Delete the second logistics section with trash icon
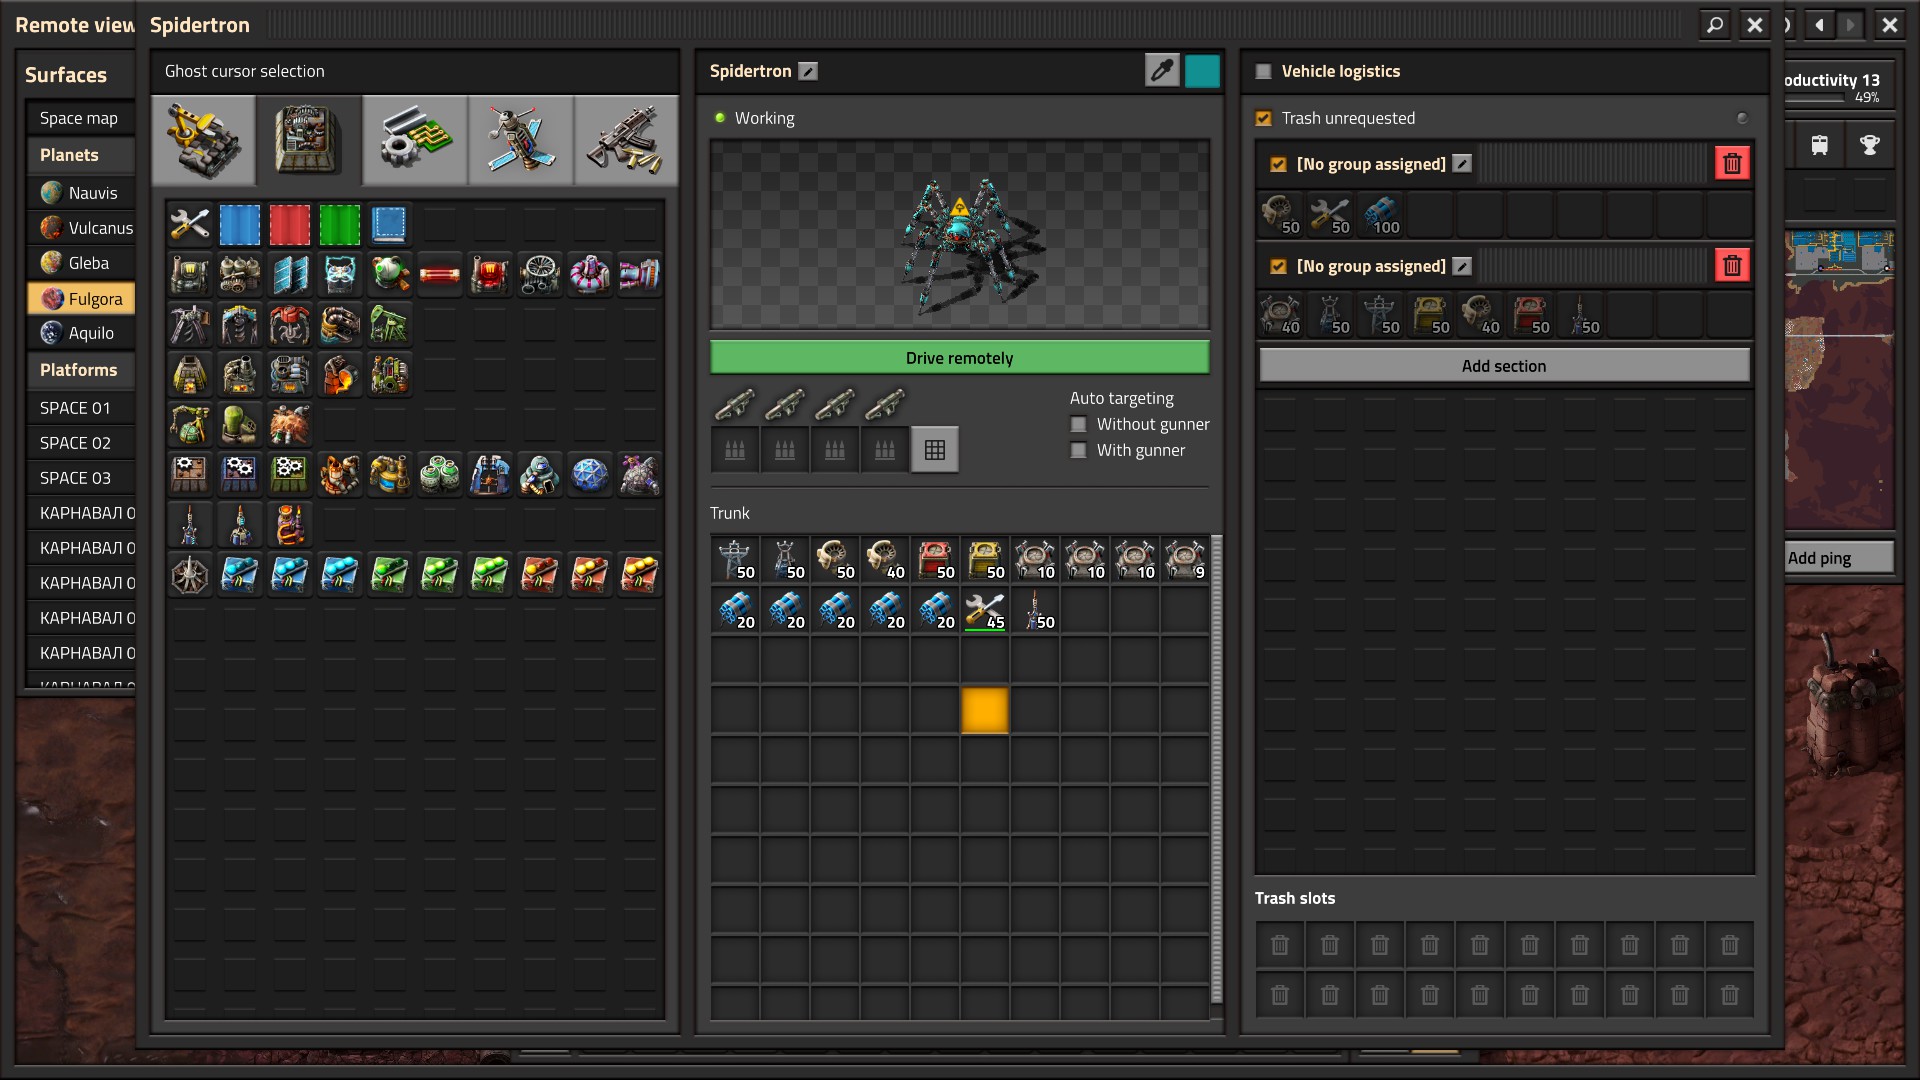The width and height of the screenshot is (1920, 1080). pyautogui.click(x=1733, y=265)
